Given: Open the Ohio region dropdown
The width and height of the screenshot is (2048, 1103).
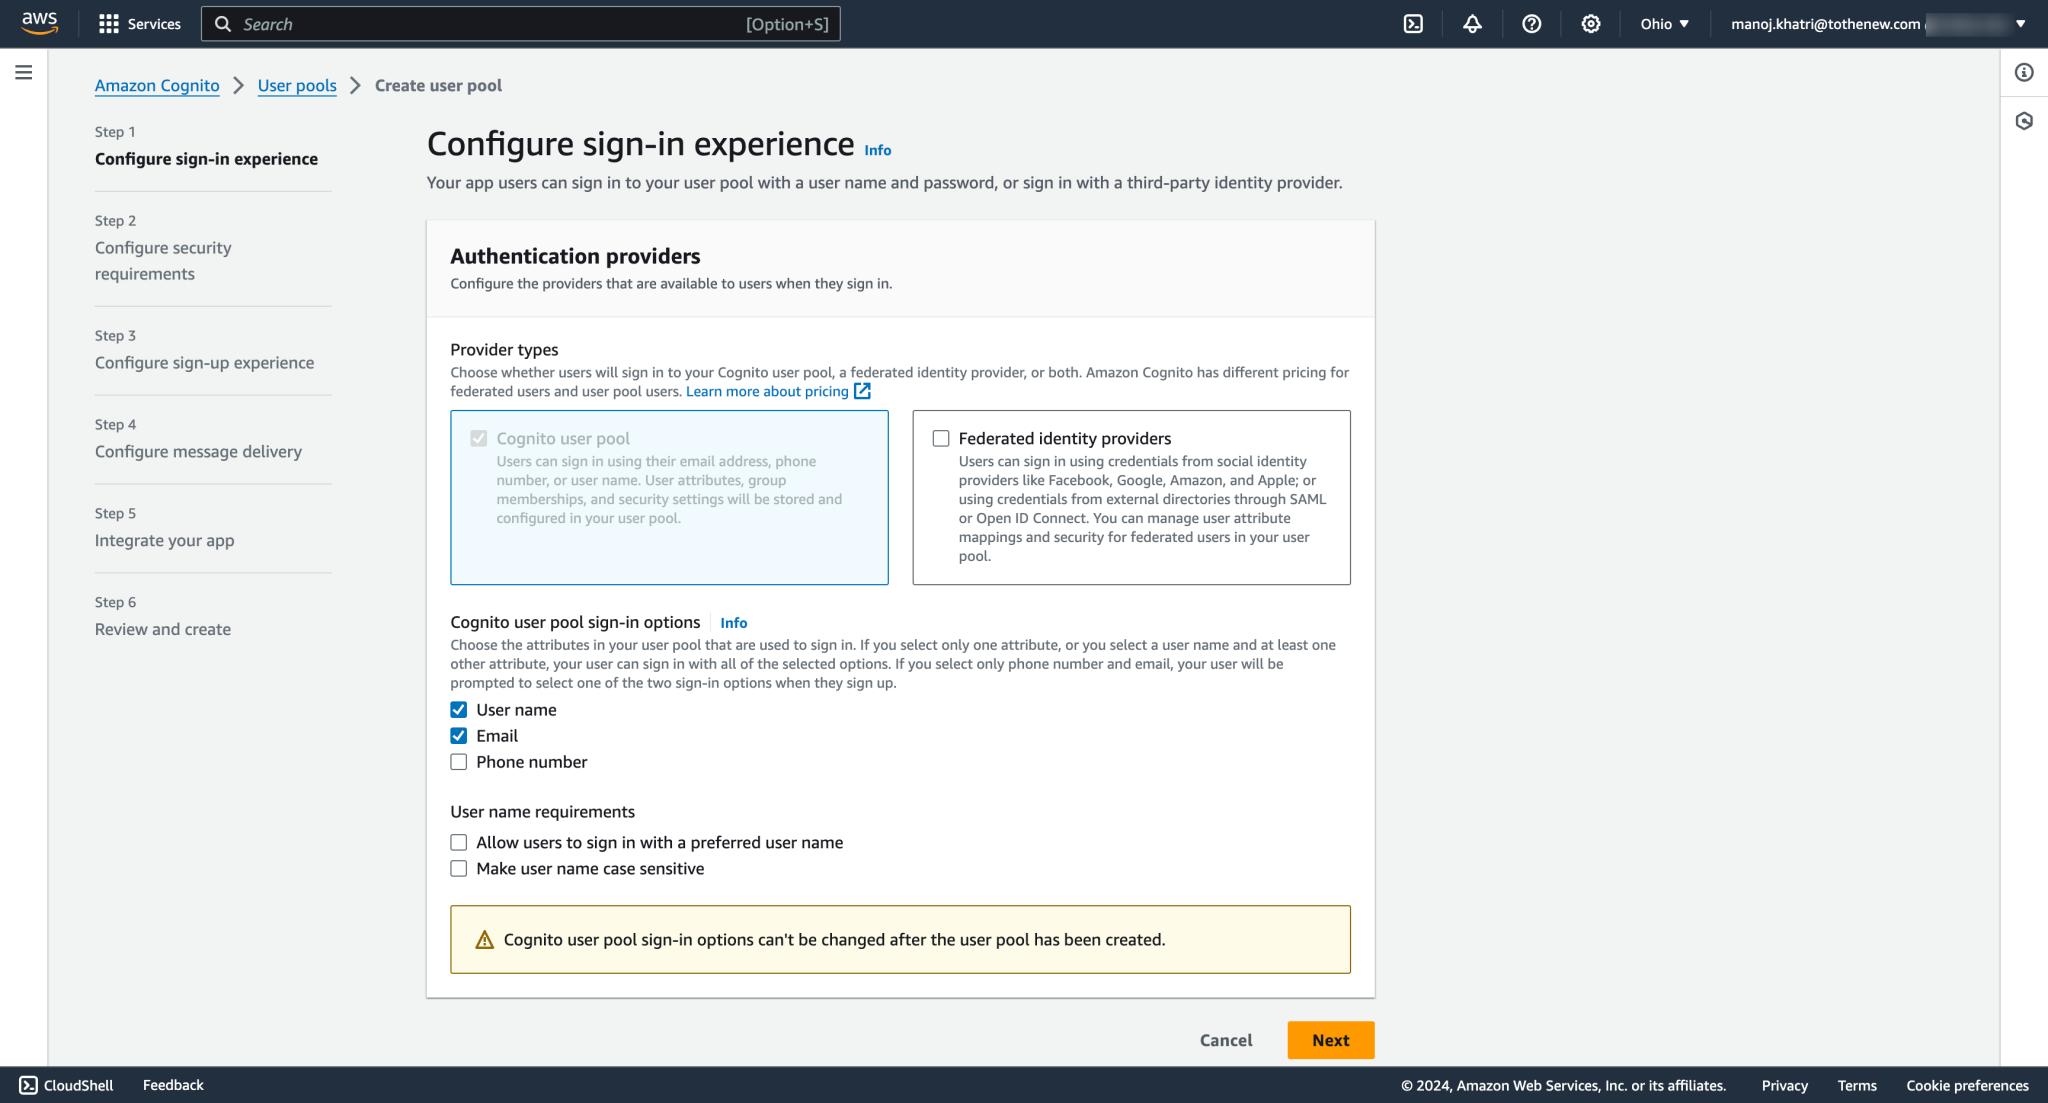Looking at the screenshot, I should coord(1663,23).
